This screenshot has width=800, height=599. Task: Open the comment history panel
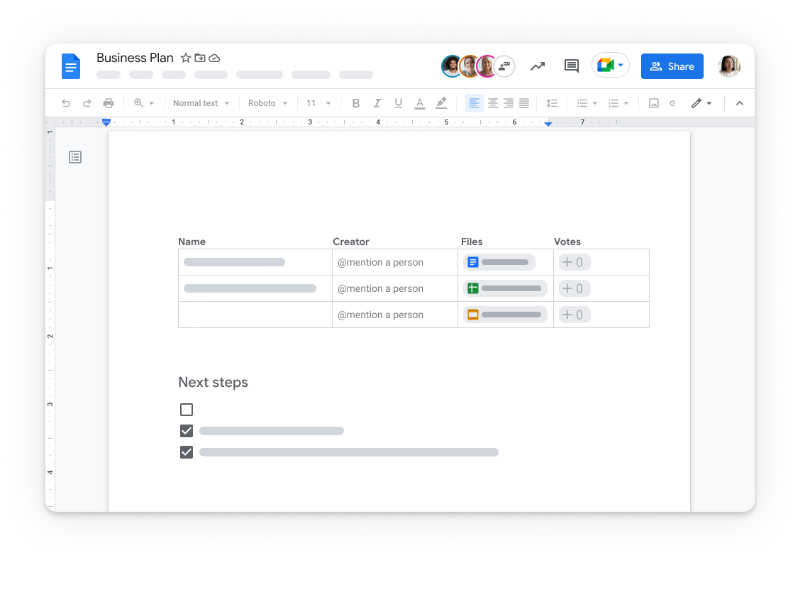pyautogui.click(x=570, y=65)
